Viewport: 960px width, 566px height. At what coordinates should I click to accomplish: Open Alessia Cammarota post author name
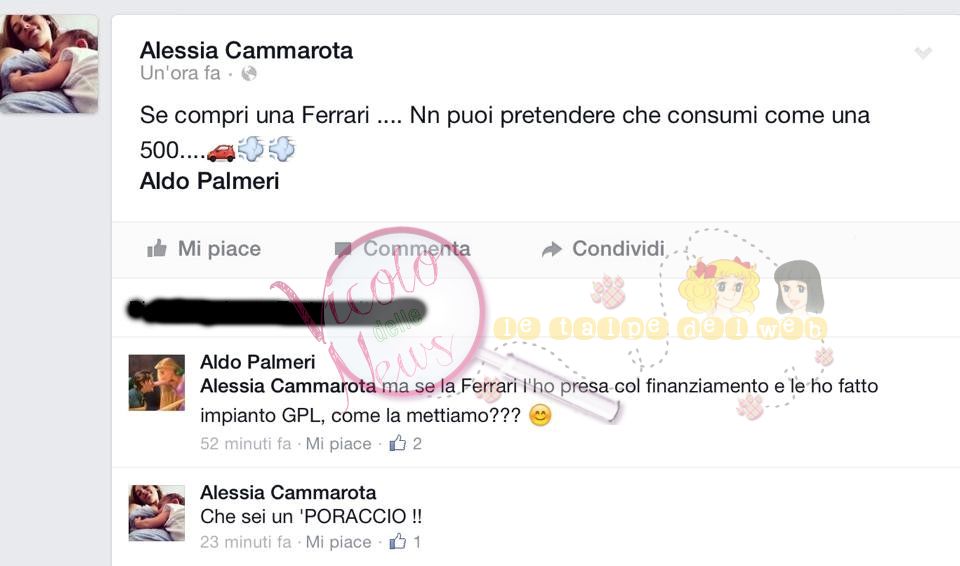[246, 50]
